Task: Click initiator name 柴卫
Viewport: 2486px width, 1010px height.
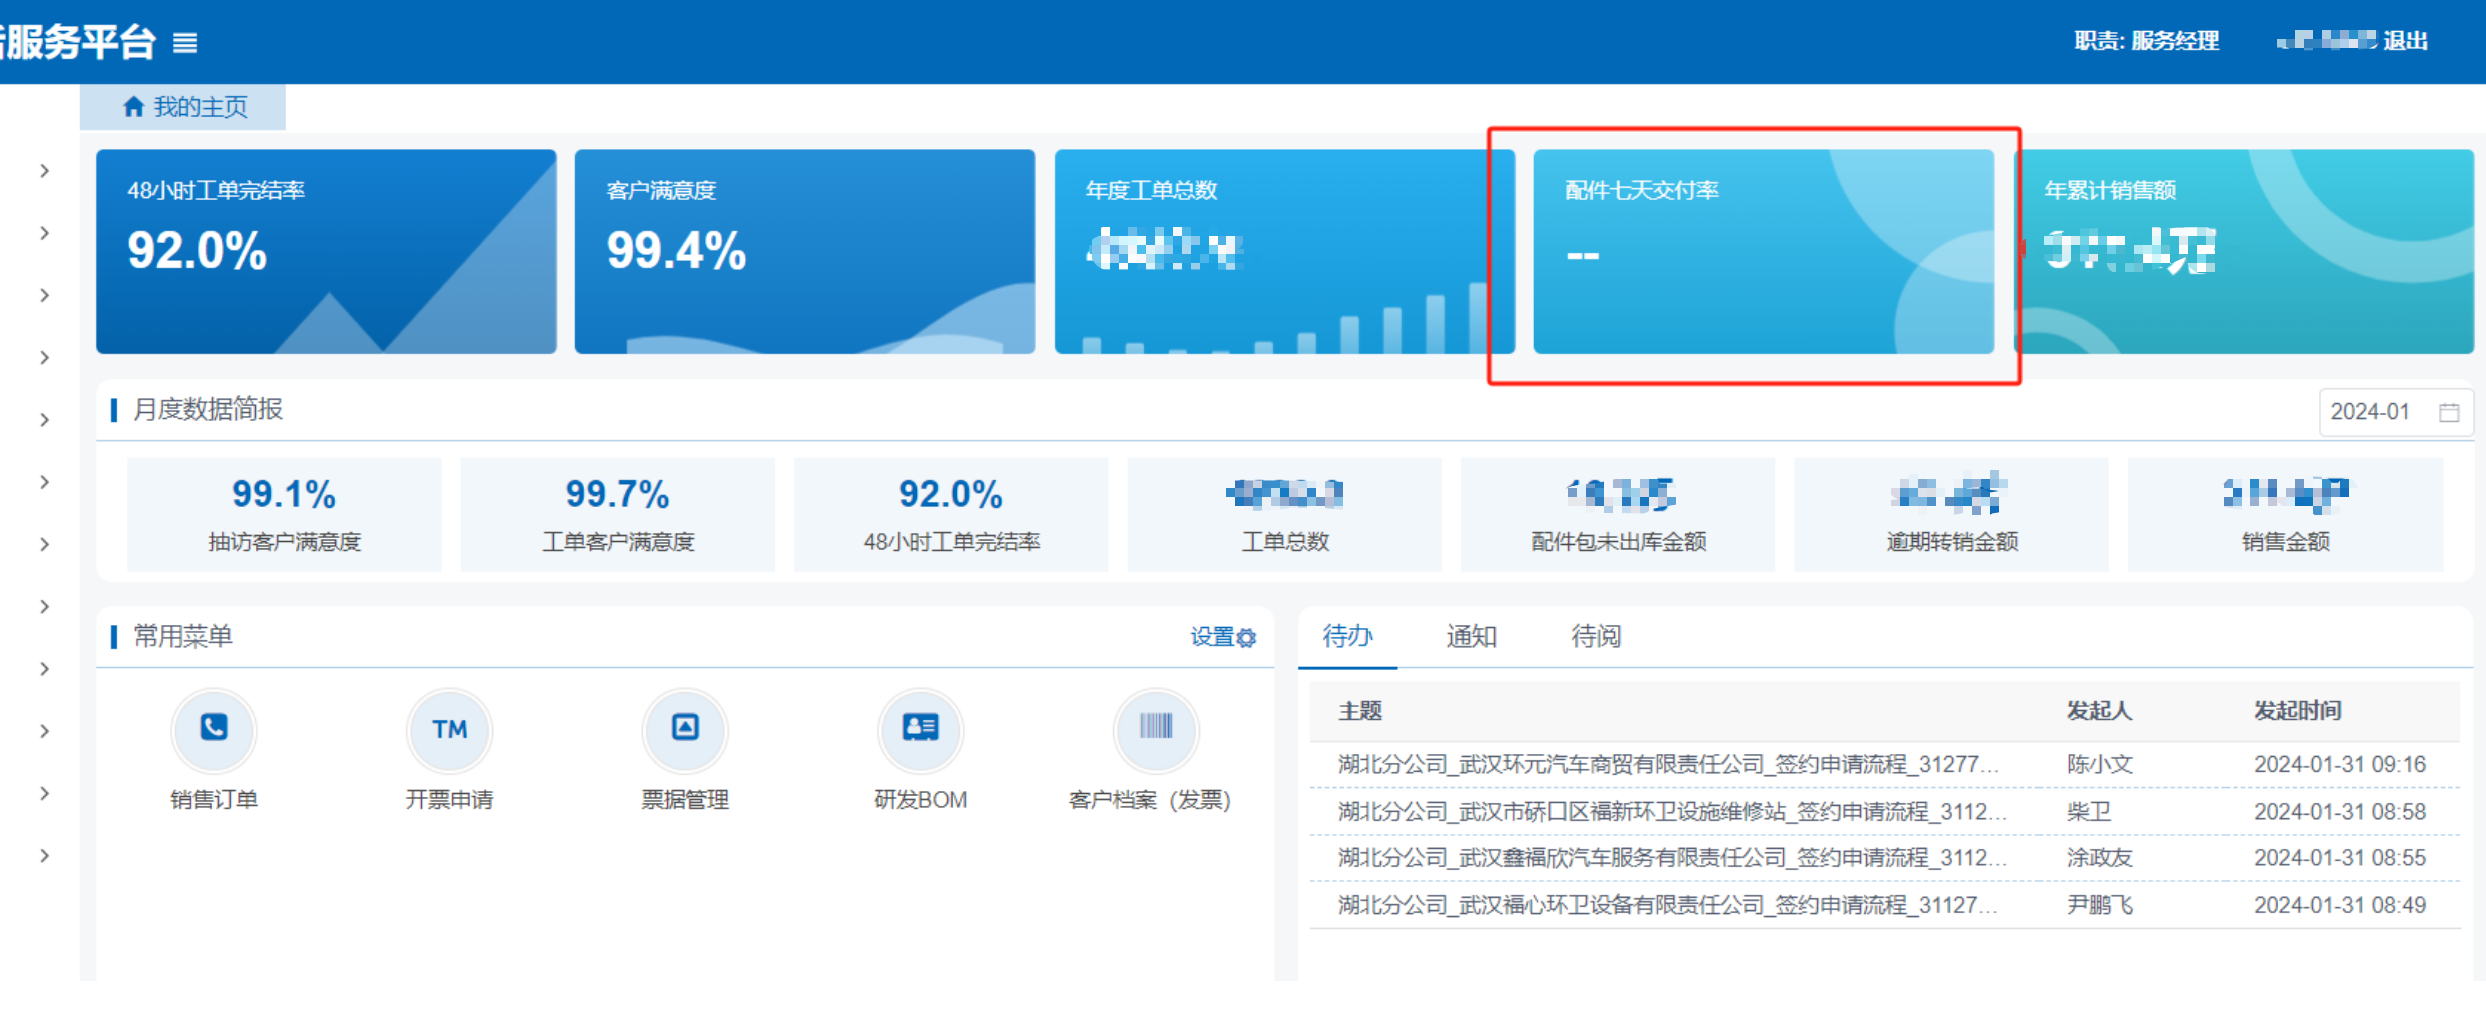Action: point(2089,812)
